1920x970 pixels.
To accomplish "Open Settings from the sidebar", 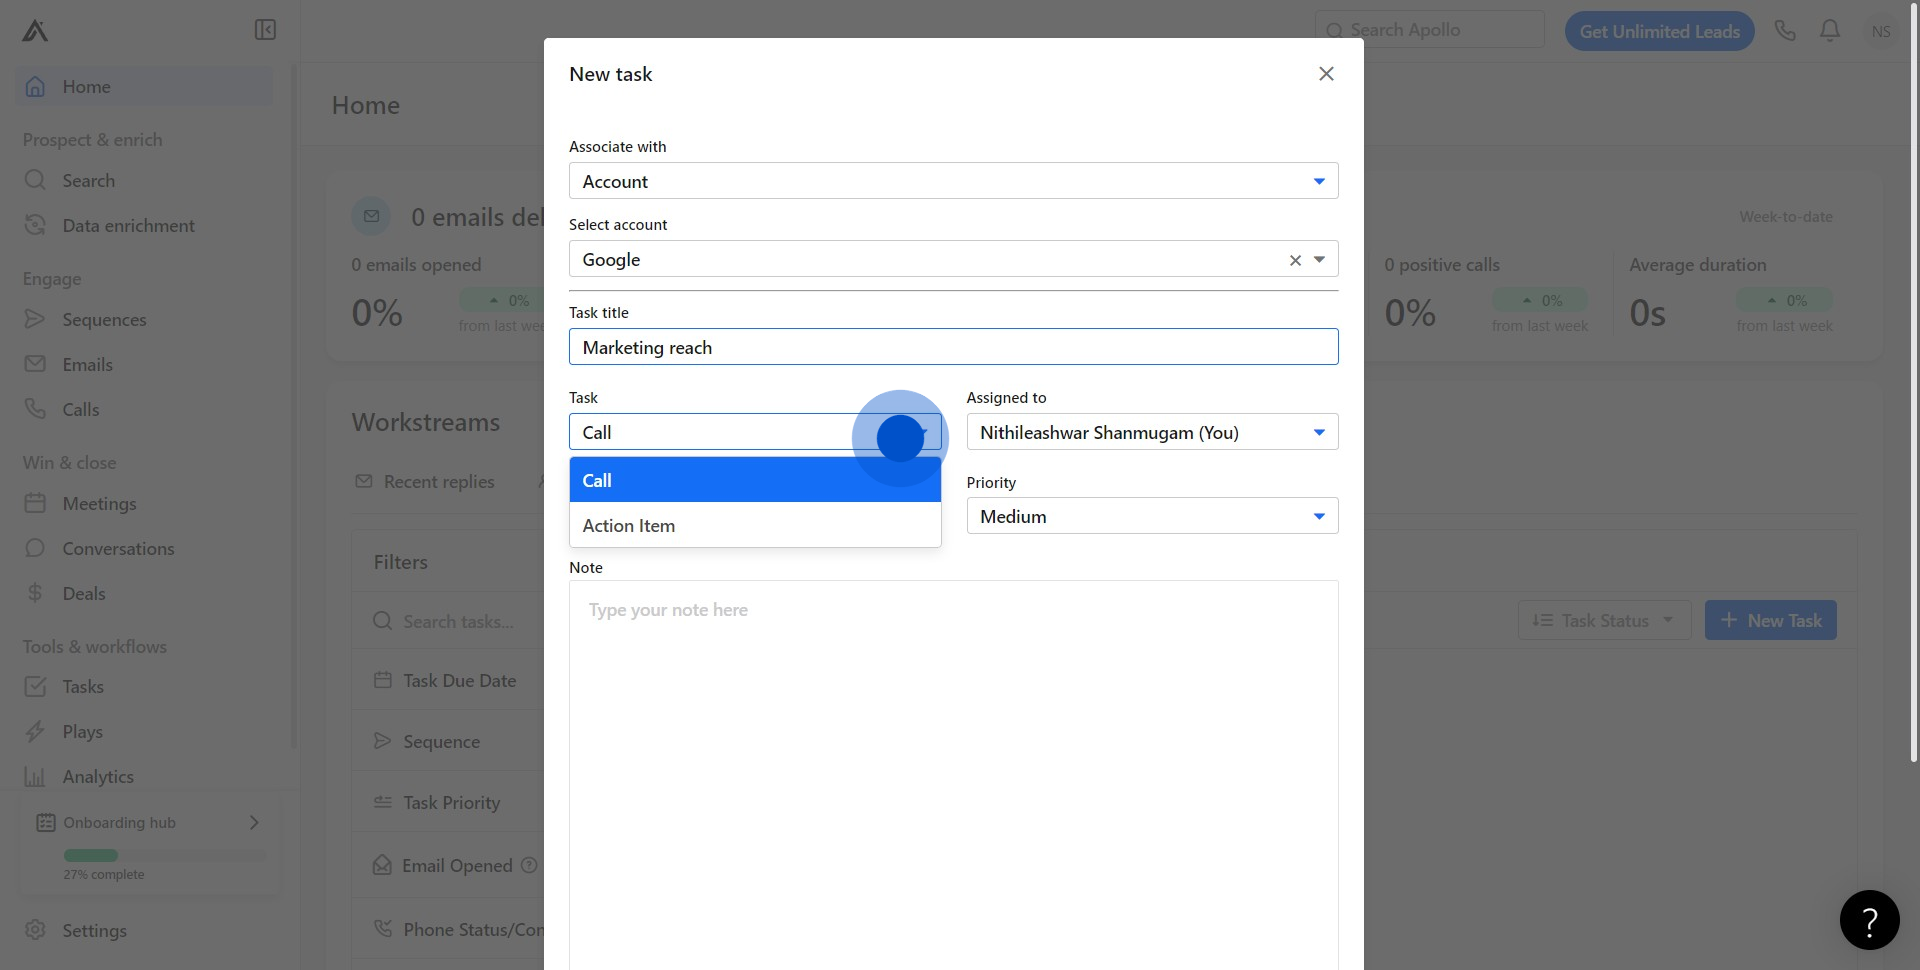I will [94, 930].
